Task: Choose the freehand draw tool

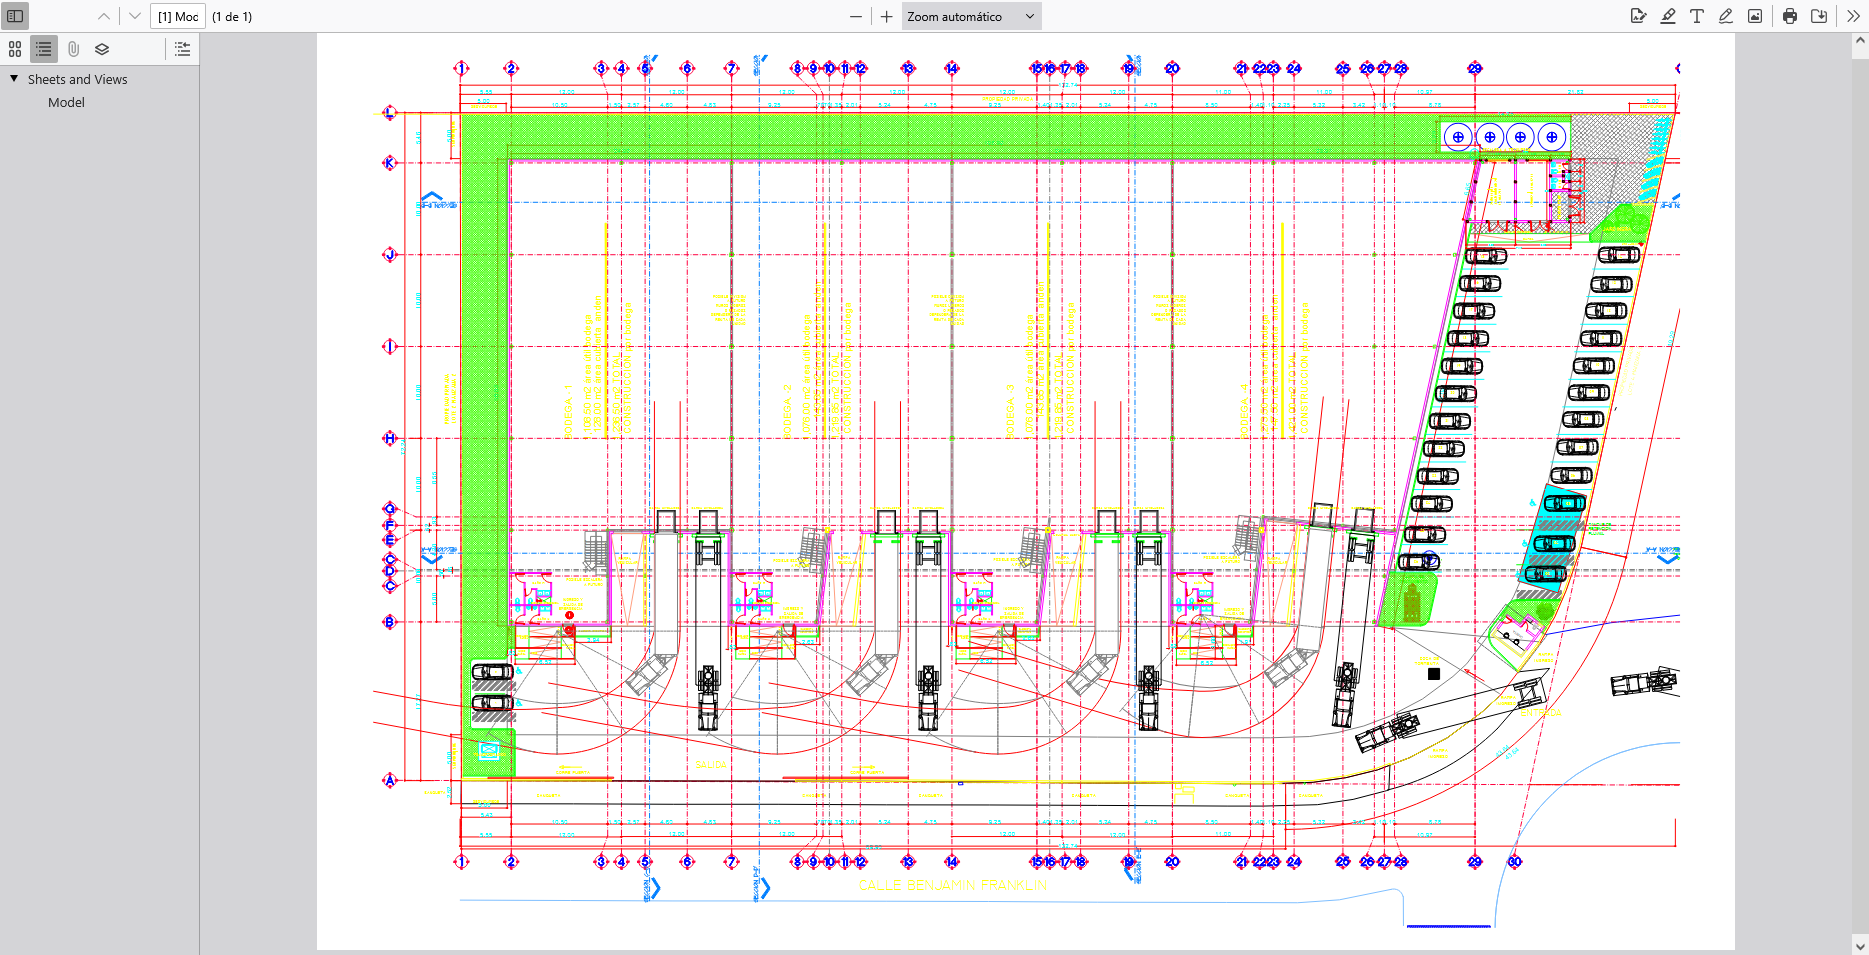Action: [x=1726, y=16]
